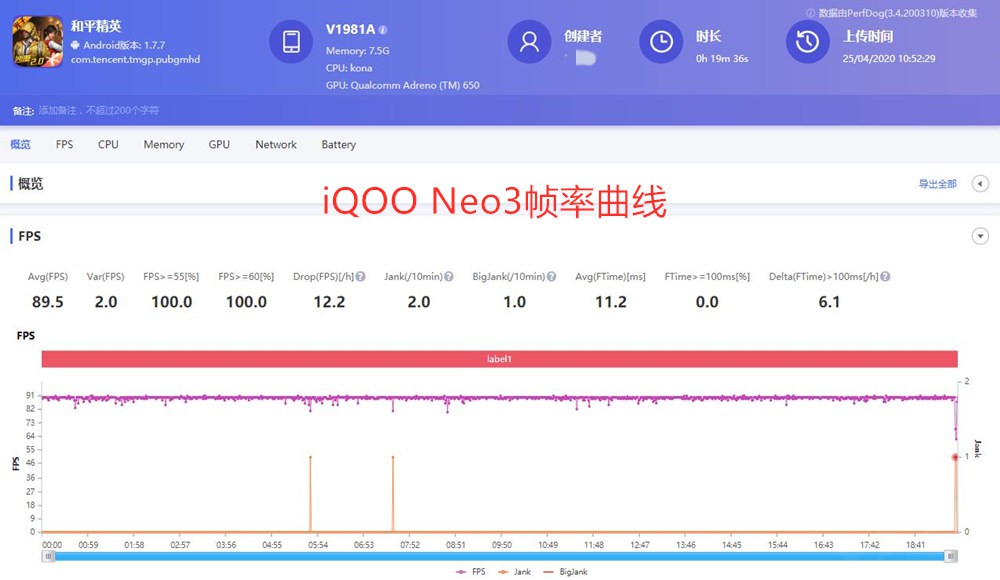1000x580 pixels.
Task: Click the device tablet icon
Action: [x=291, y=41]
